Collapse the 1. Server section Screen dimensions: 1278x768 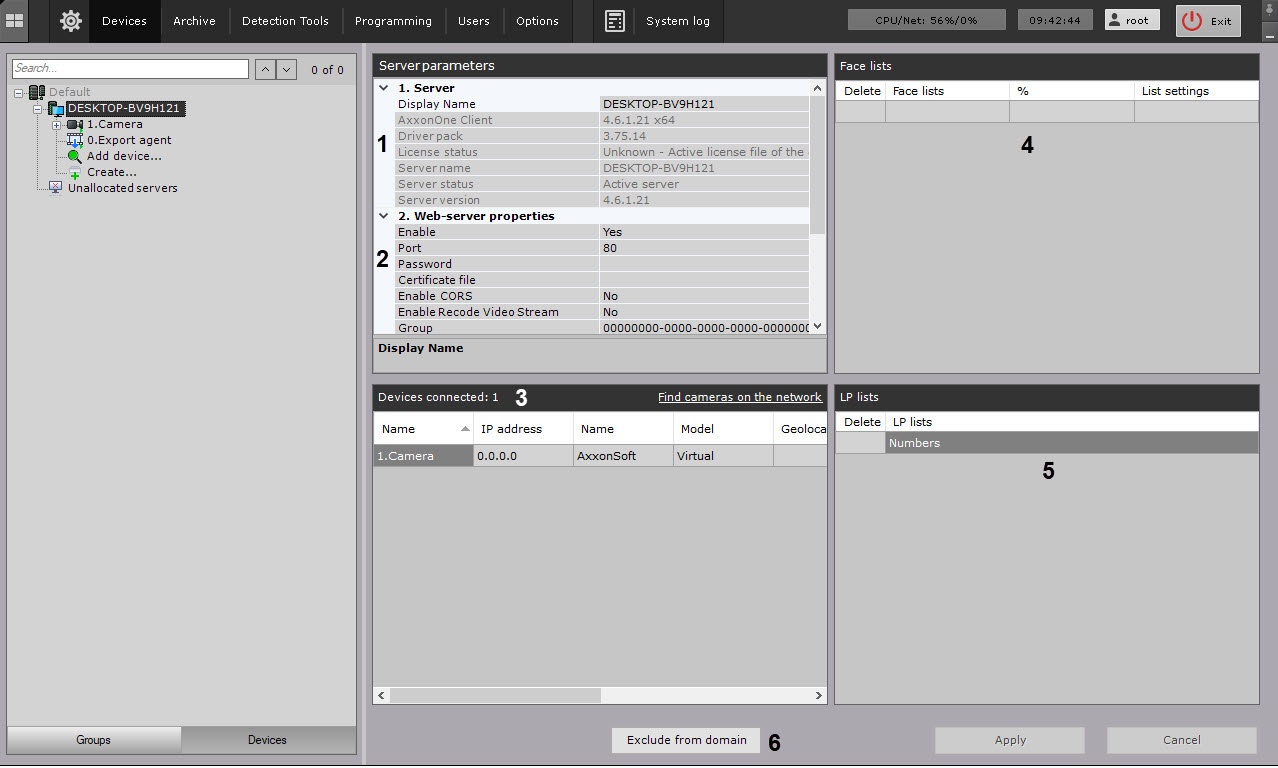tap(384, 88)
